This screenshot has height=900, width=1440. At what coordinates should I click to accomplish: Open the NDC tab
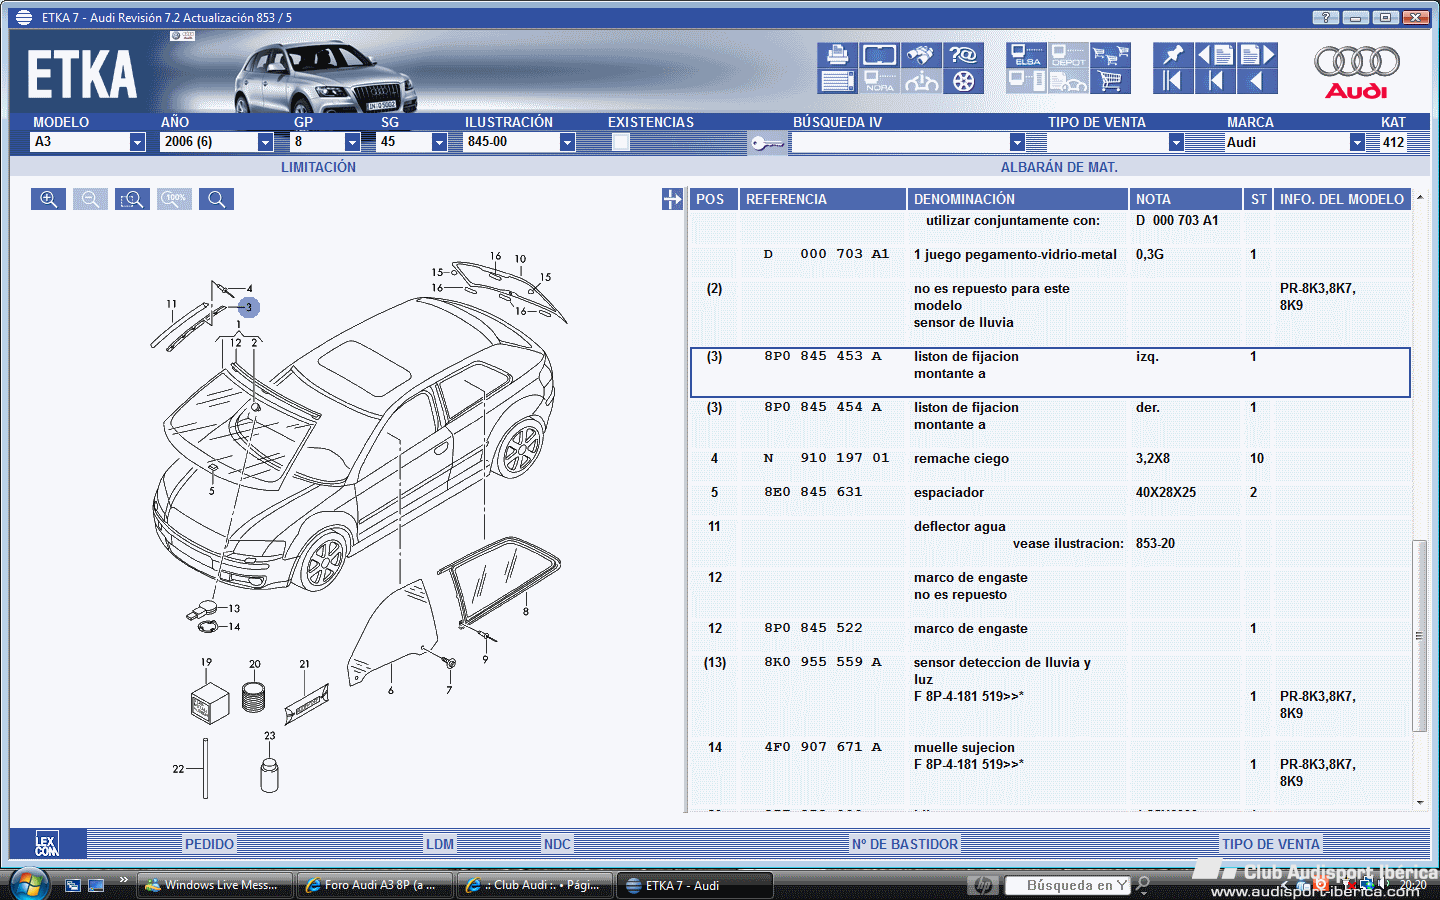pyautogui.click(x=557, y=844)
